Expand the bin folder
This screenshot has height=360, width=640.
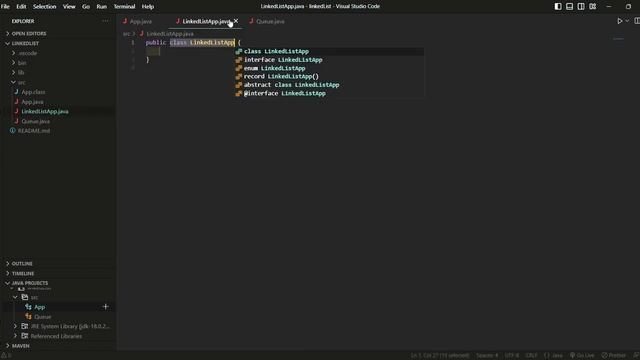(22, 63)
